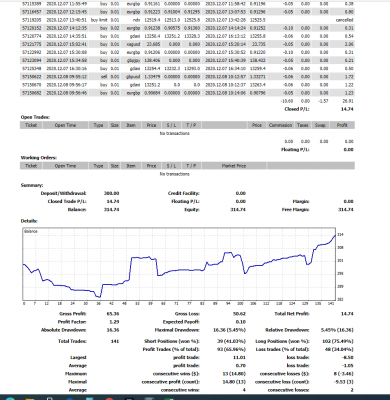Select the cancelled ndx buy limit row

[187, 20]
